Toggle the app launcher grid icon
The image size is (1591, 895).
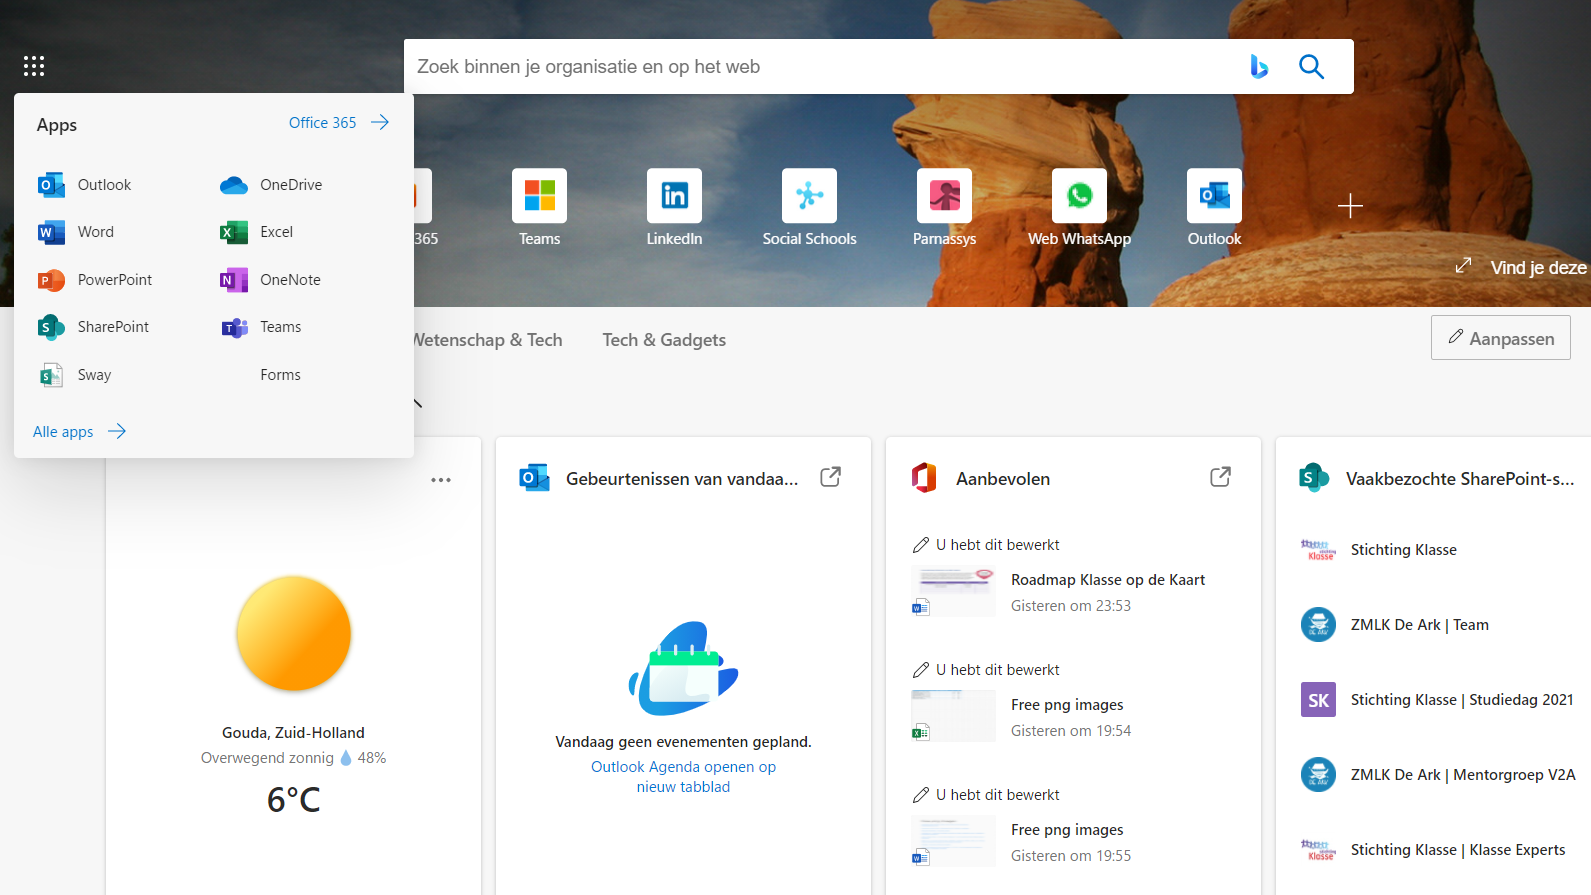click(34, 66)
